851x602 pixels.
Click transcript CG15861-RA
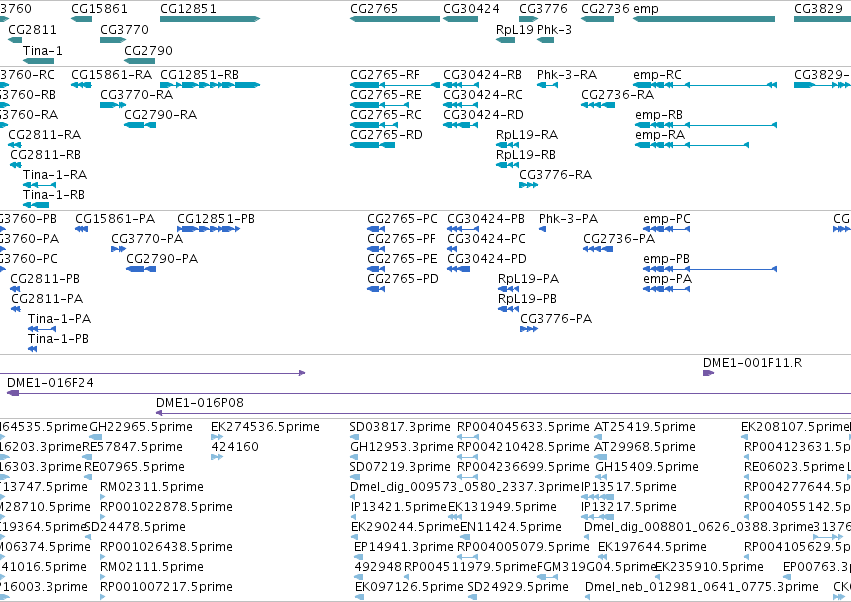[111, 74]
